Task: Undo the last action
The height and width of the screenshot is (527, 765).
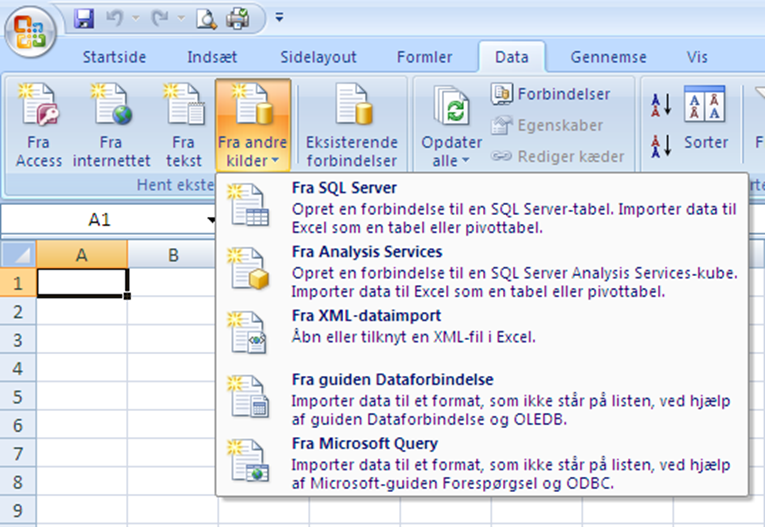Action: click(115, 19)
